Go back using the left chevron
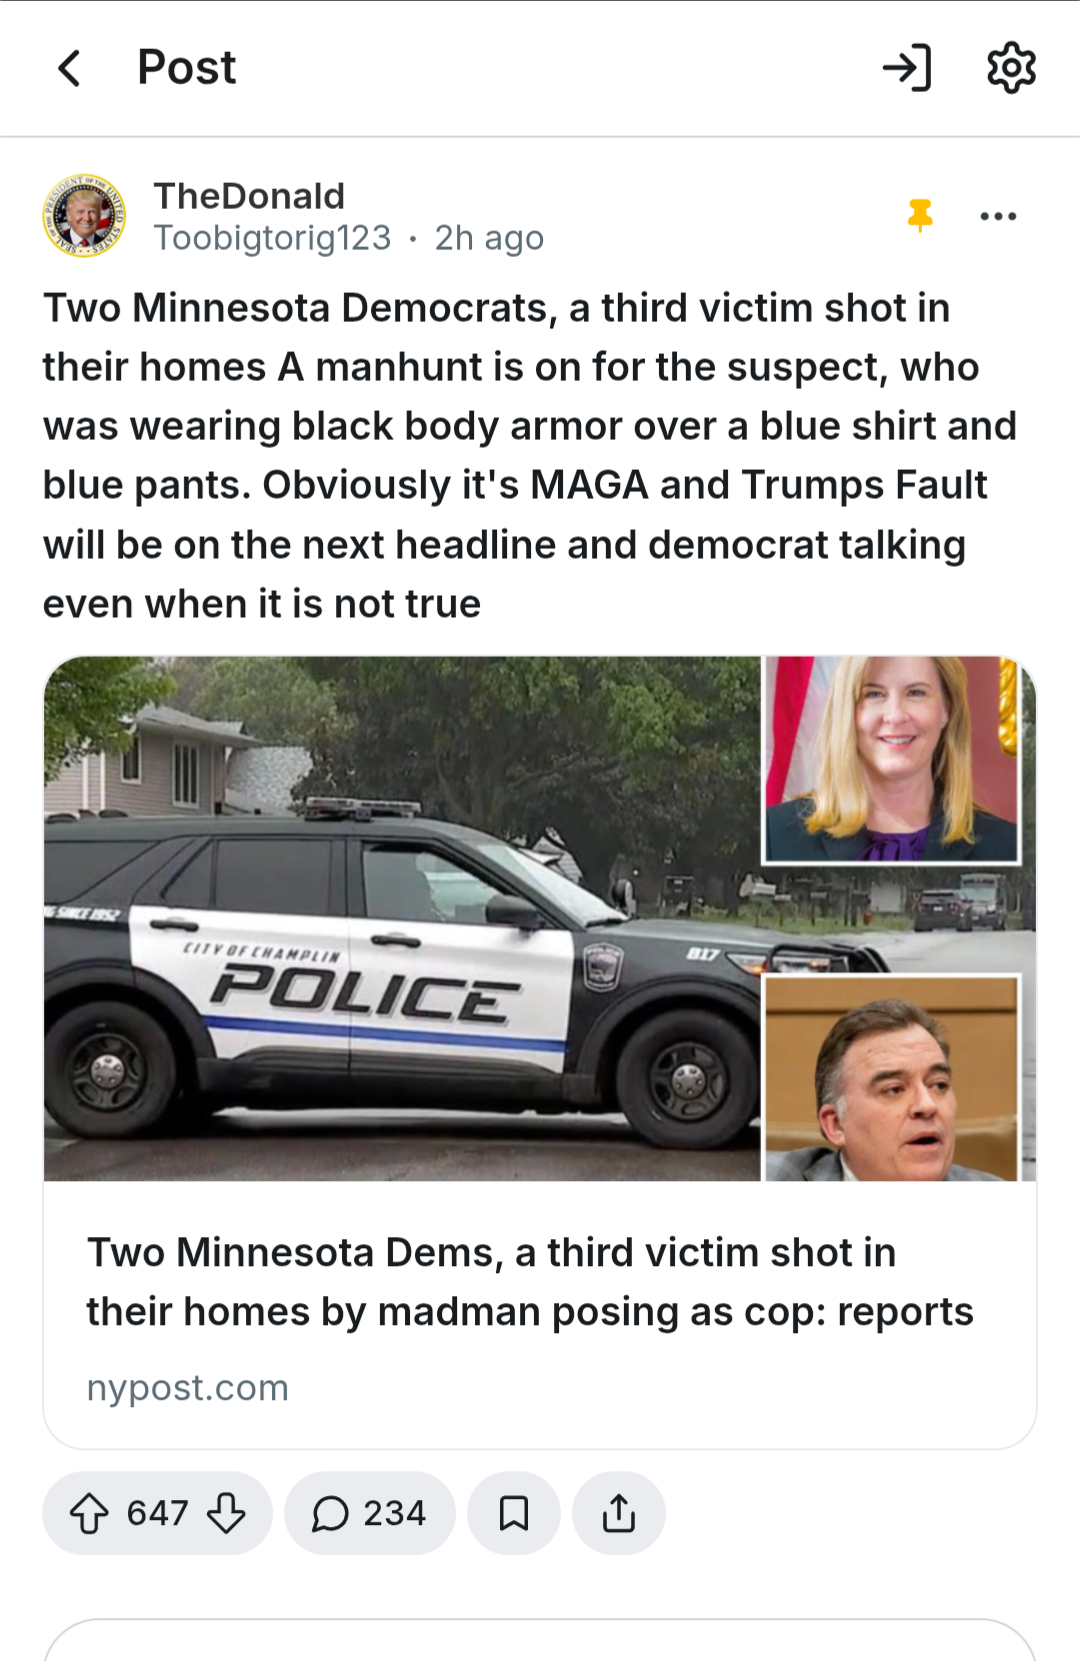The image size is (1080, 1661). (x=69, y=68)
